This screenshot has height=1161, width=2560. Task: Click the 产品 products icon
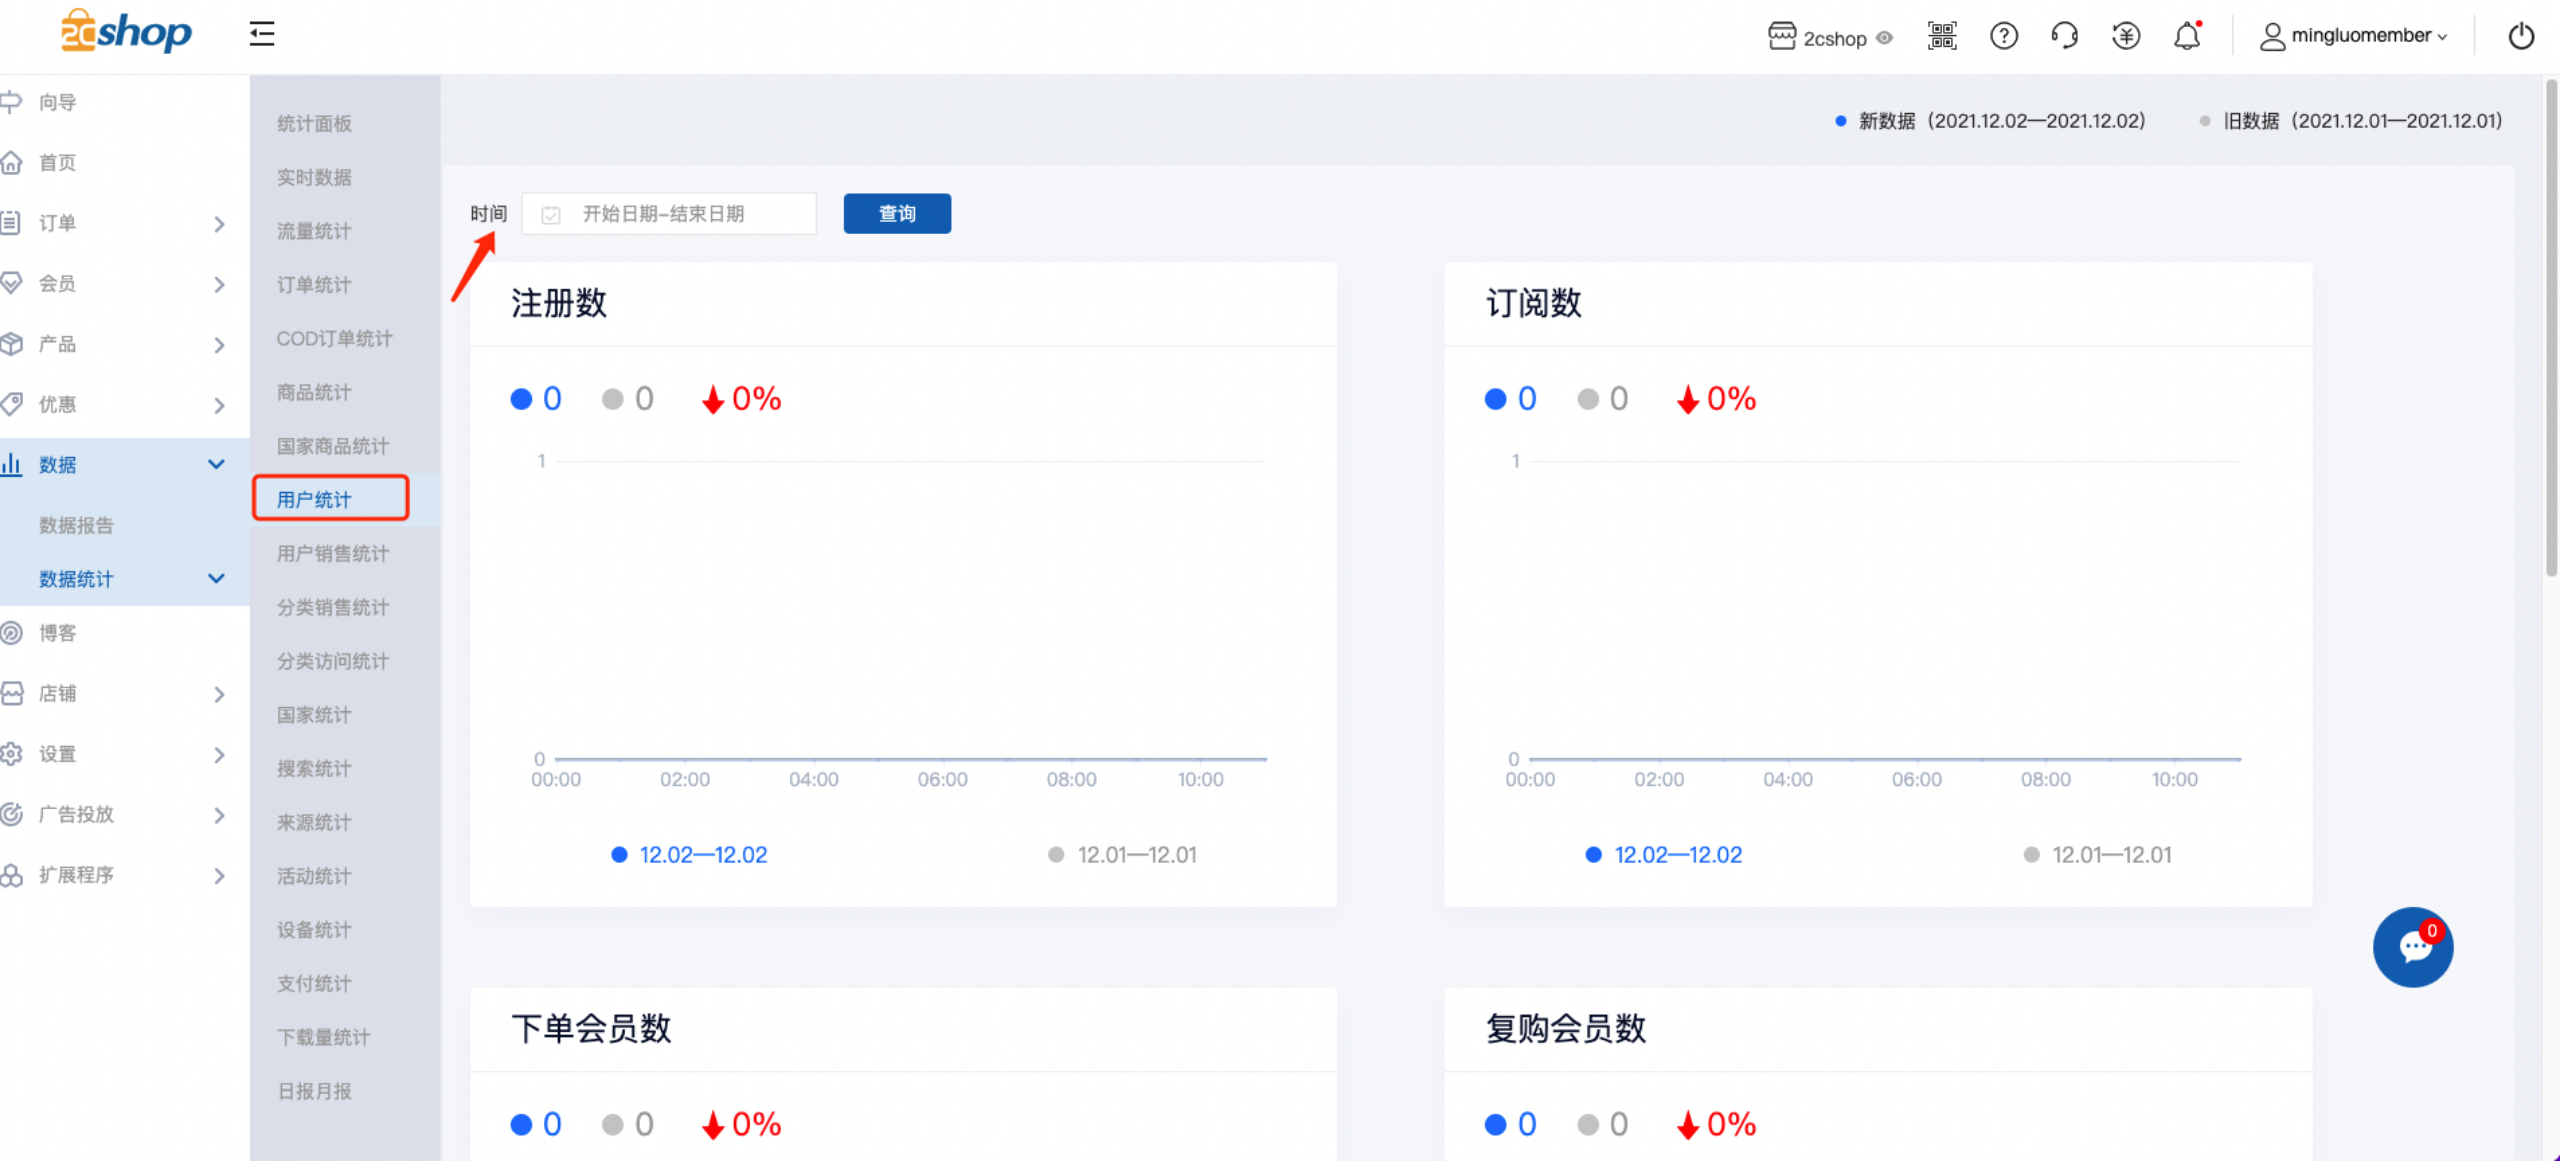[x=11, y=343]
